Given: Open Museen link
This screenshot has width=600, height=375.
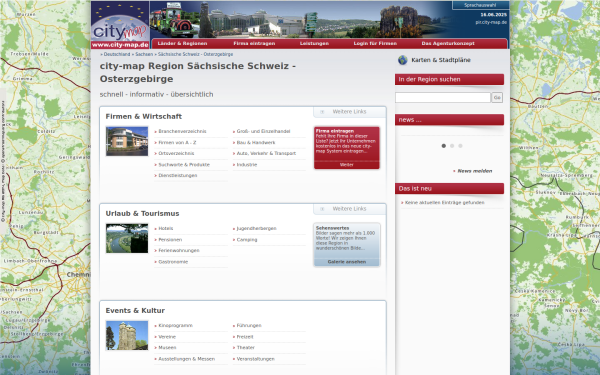Looking at the screenshot, I should 167,348.
